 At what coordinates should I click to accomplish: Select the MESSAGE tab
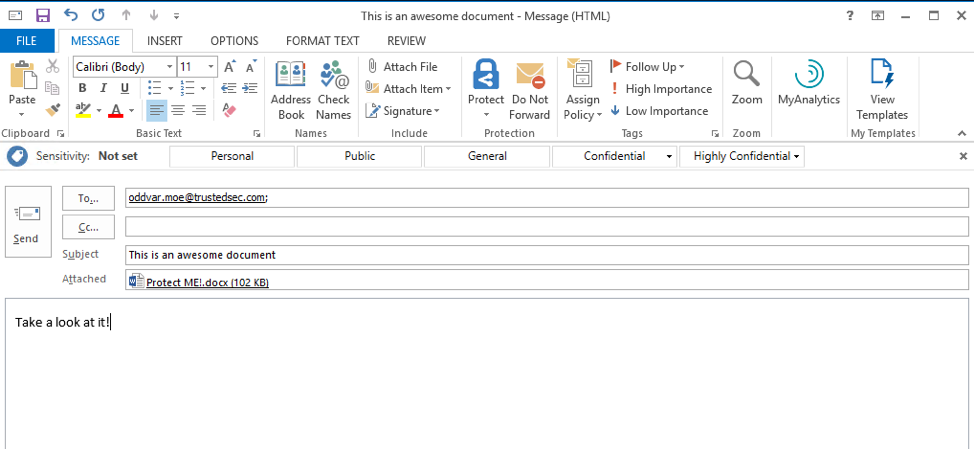(x=95, y=41)
